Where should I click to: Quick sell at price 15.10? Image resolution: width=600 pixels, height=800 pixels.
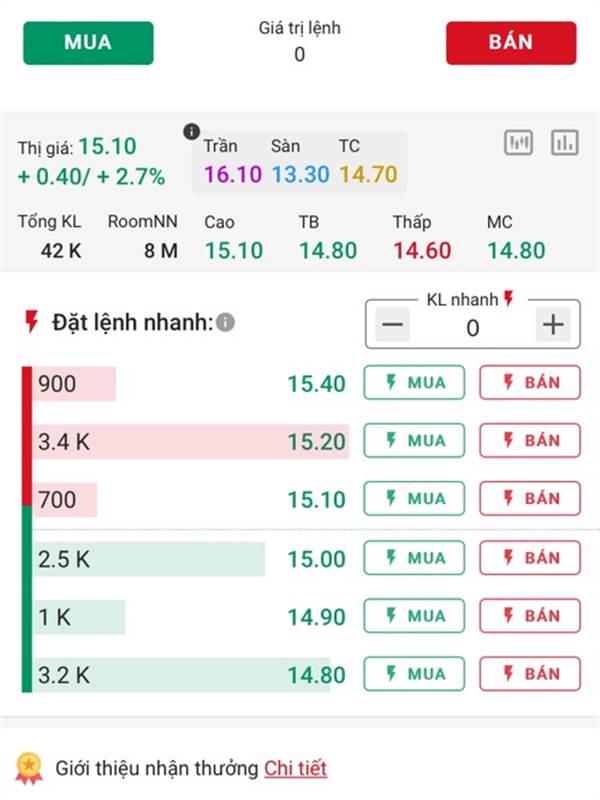click(530, 498)
